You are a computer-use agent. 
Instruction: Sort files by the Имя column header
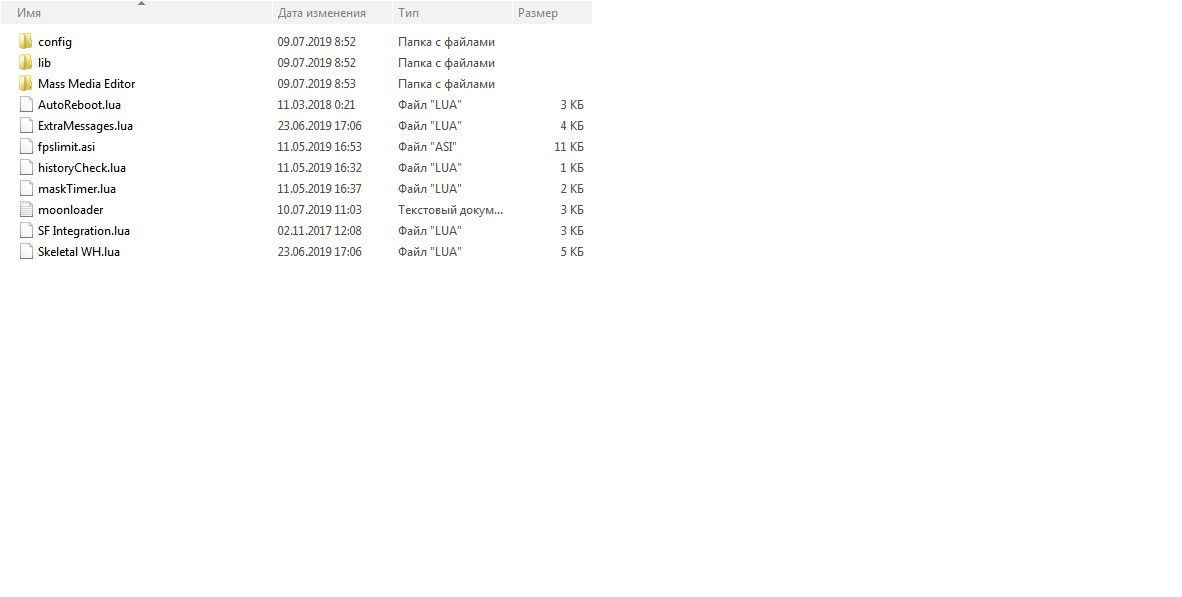[x=29, y=13]
